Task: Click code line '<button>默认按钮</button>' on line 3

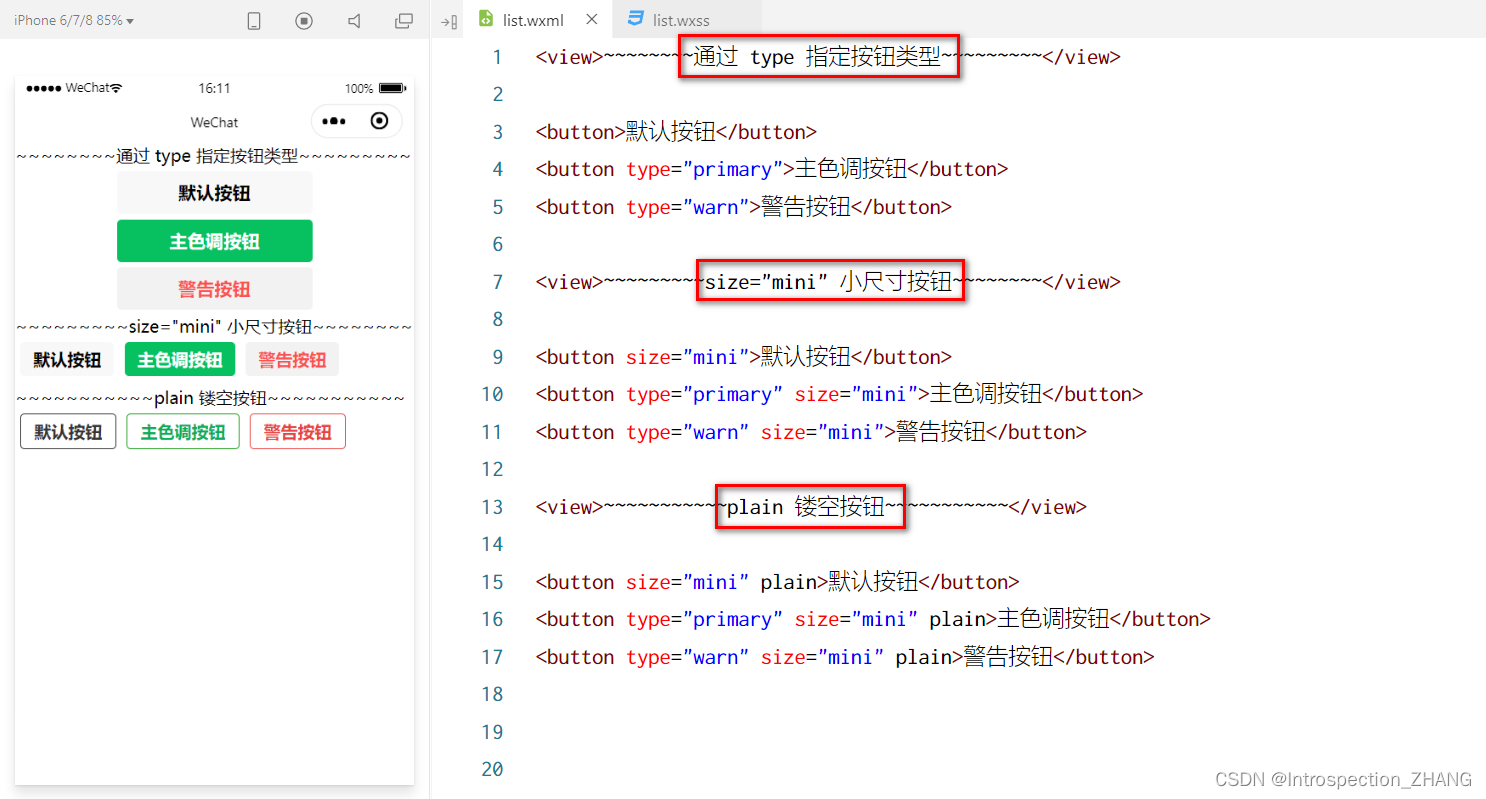Action: (x=677, y=132)
